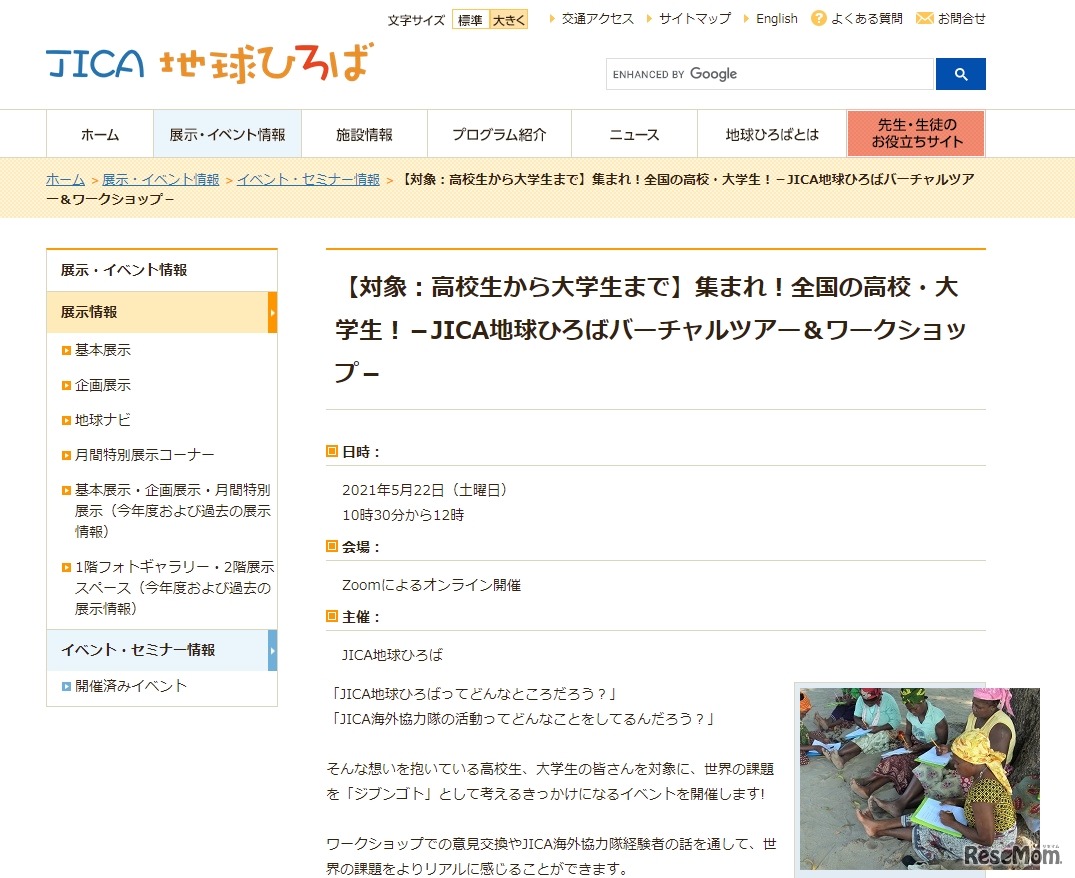This screenshot has width=1075, height=878.
Task: Click the Google search magnifying glass icon
Action: (x=960, y=74)
